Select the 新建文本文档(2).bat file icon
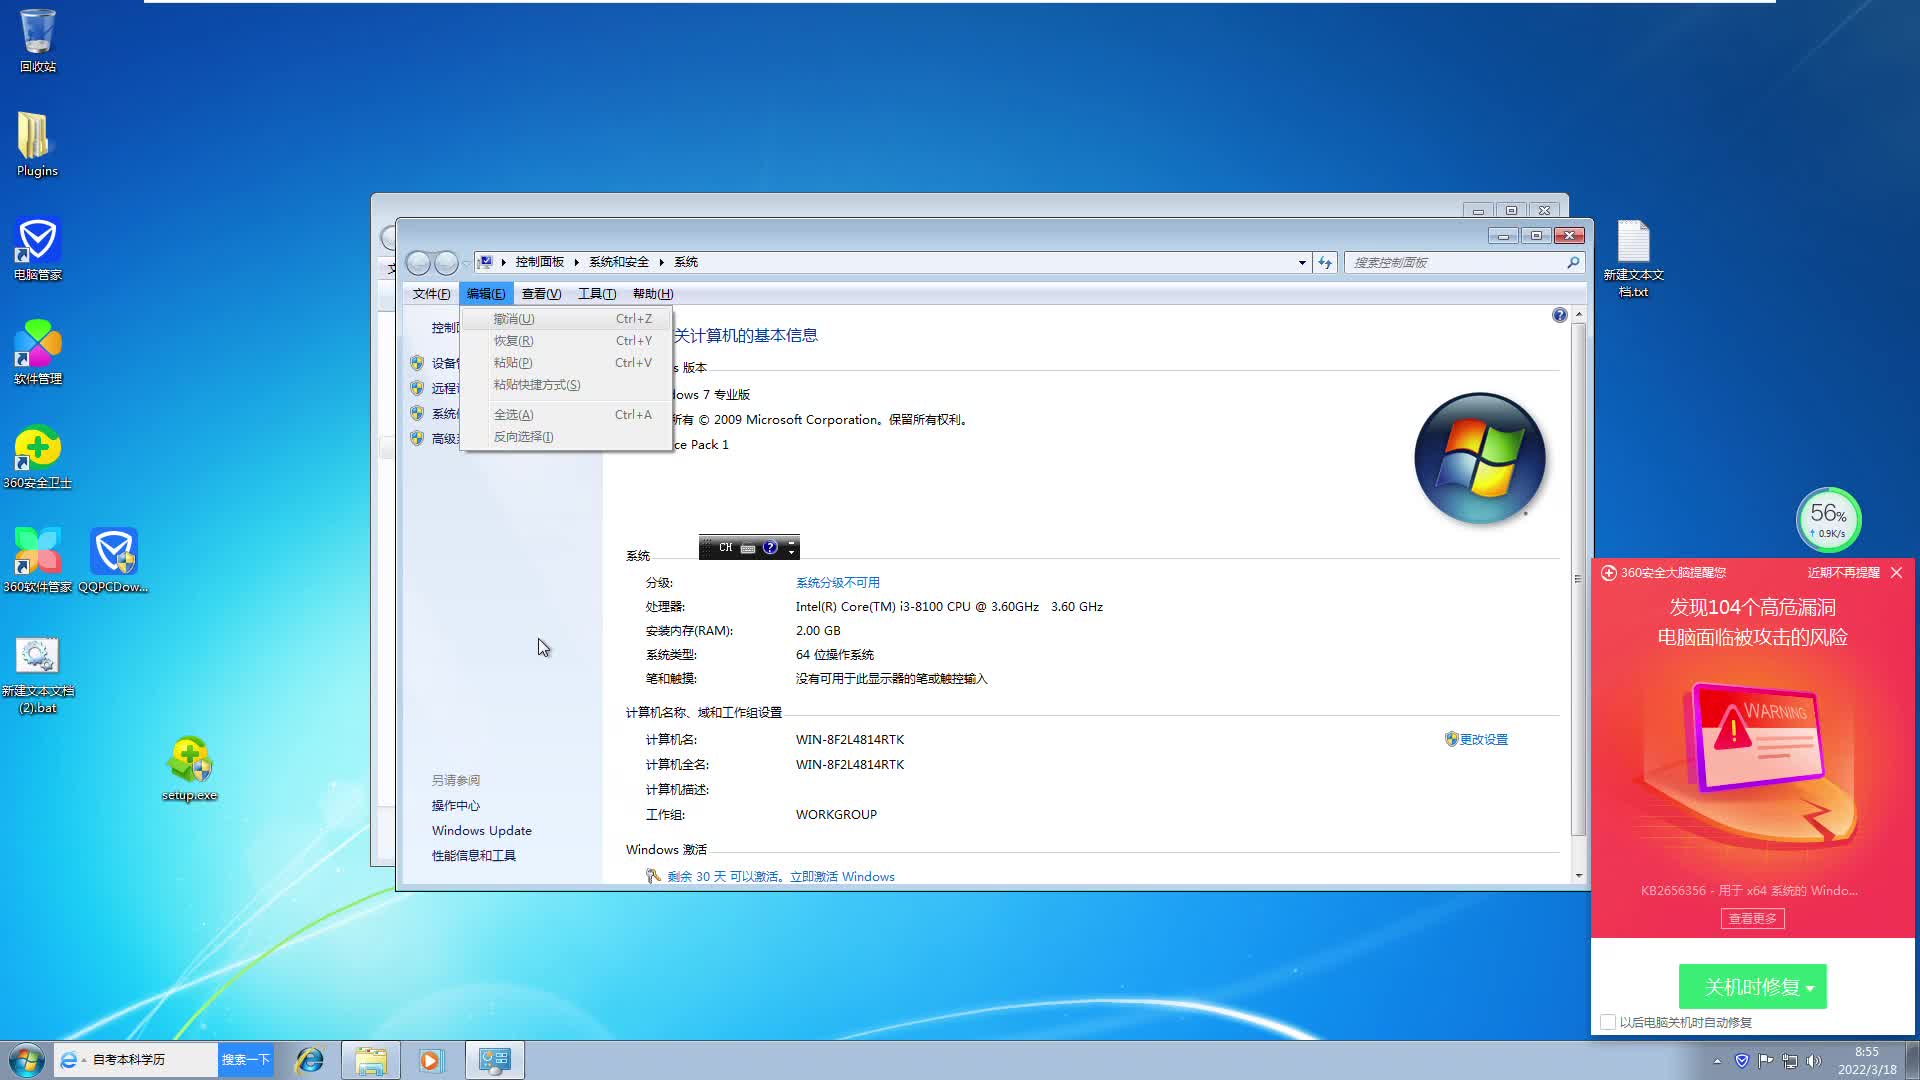The width and height of the screenshot is (1920, 1080). 37,675
